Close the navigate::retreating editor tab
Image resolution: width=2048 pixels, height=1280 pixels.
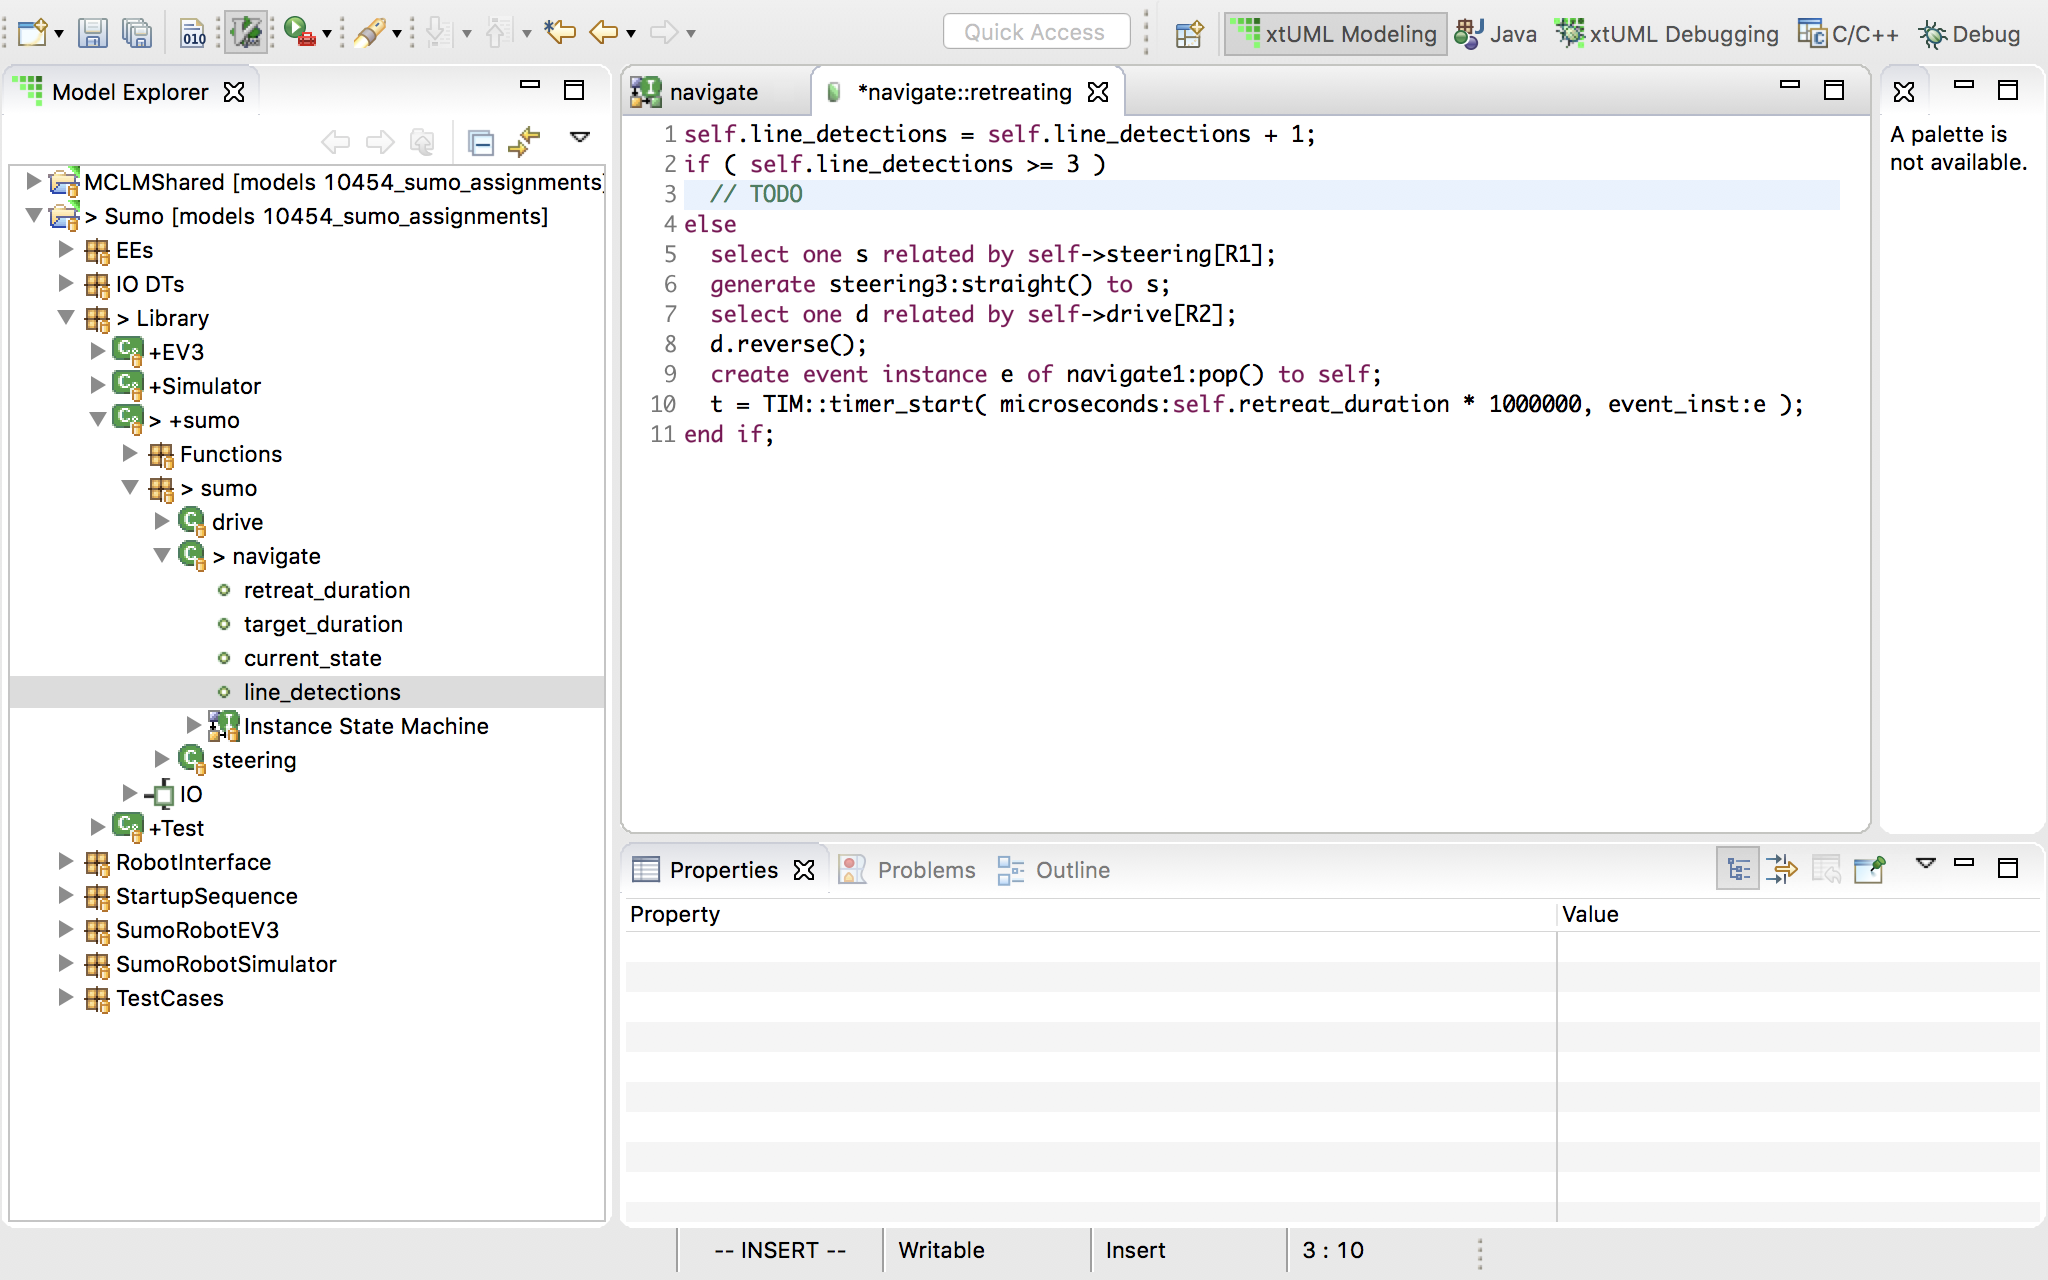point(1098,92)
